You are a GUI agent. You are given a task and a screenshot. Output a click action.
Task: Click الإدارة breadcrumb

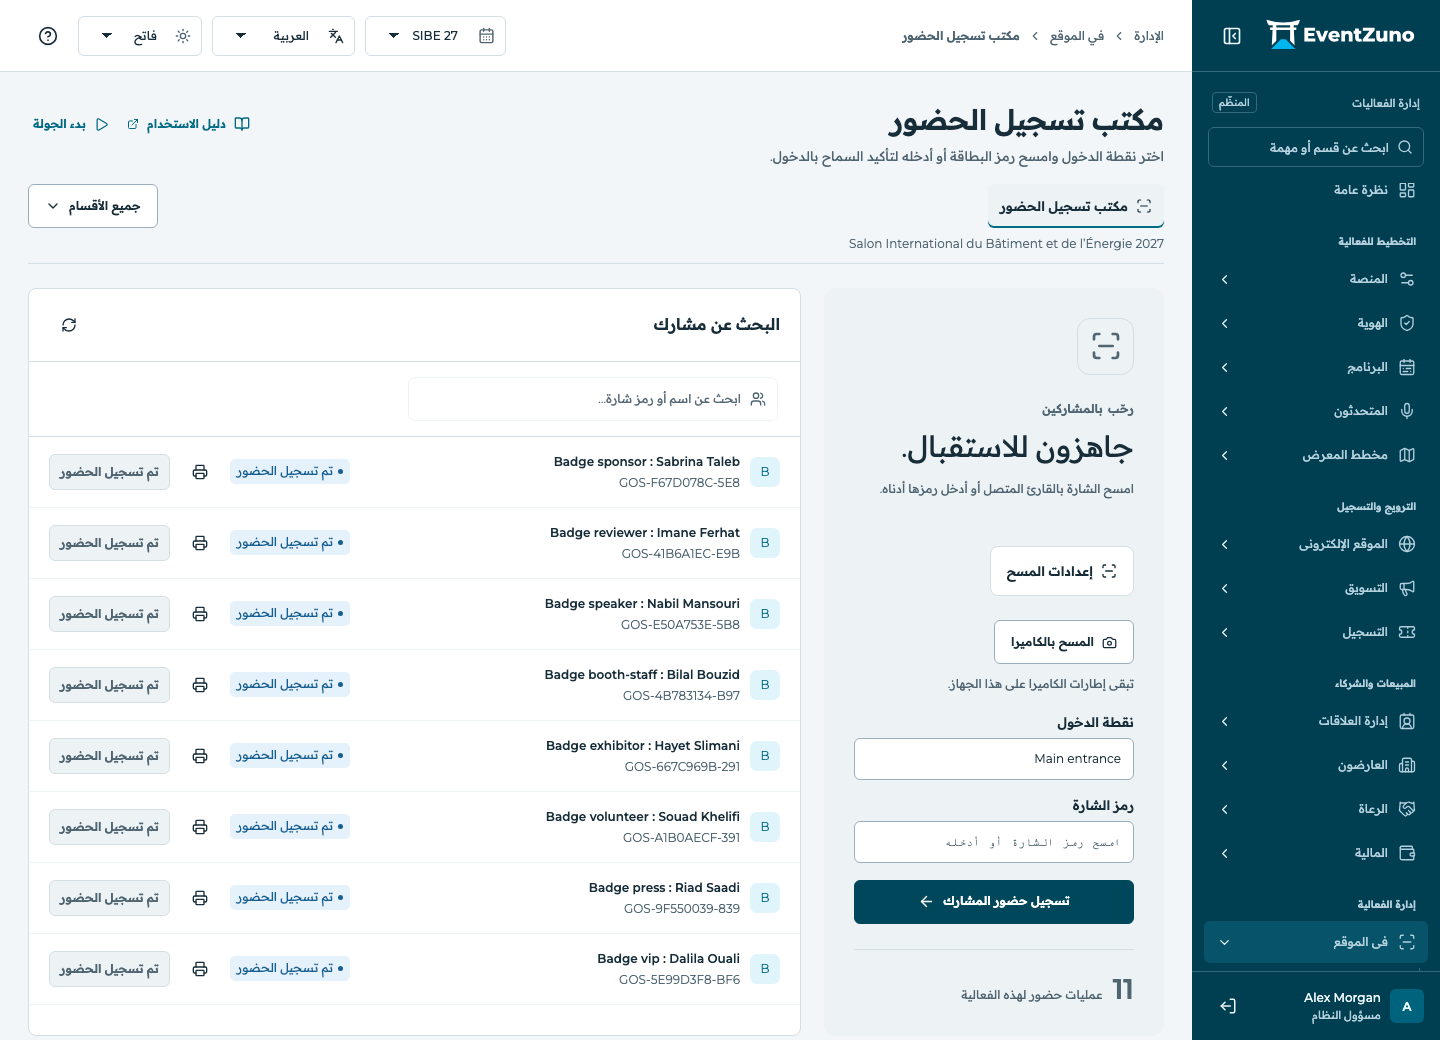[1149, 36]
